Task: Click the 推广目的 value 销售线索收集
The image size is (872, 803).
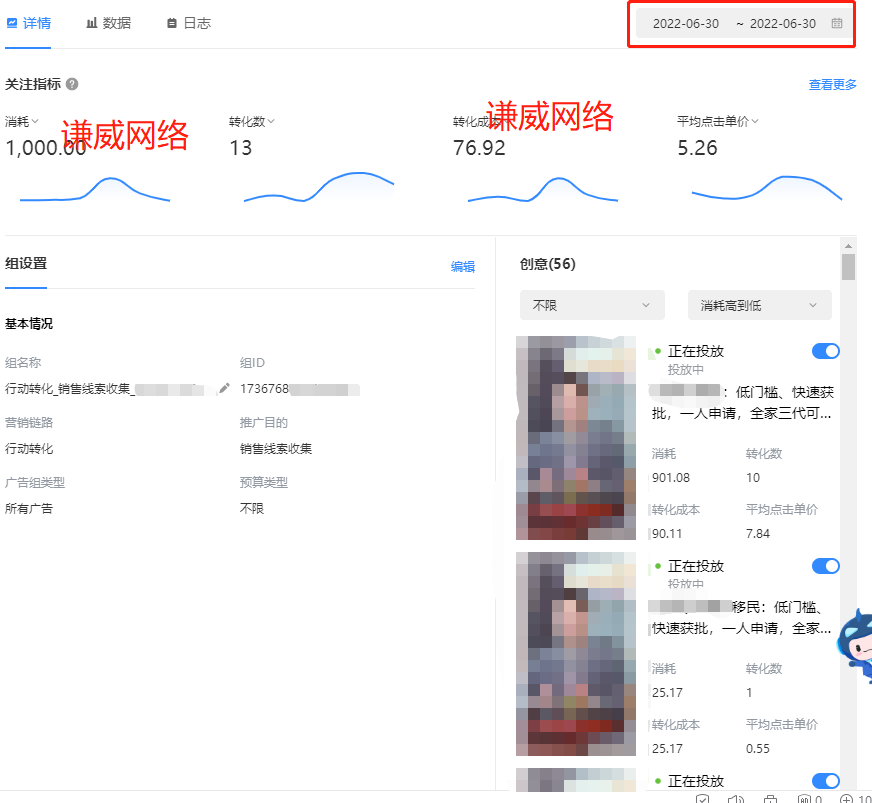Action: [x=276, y=449]
